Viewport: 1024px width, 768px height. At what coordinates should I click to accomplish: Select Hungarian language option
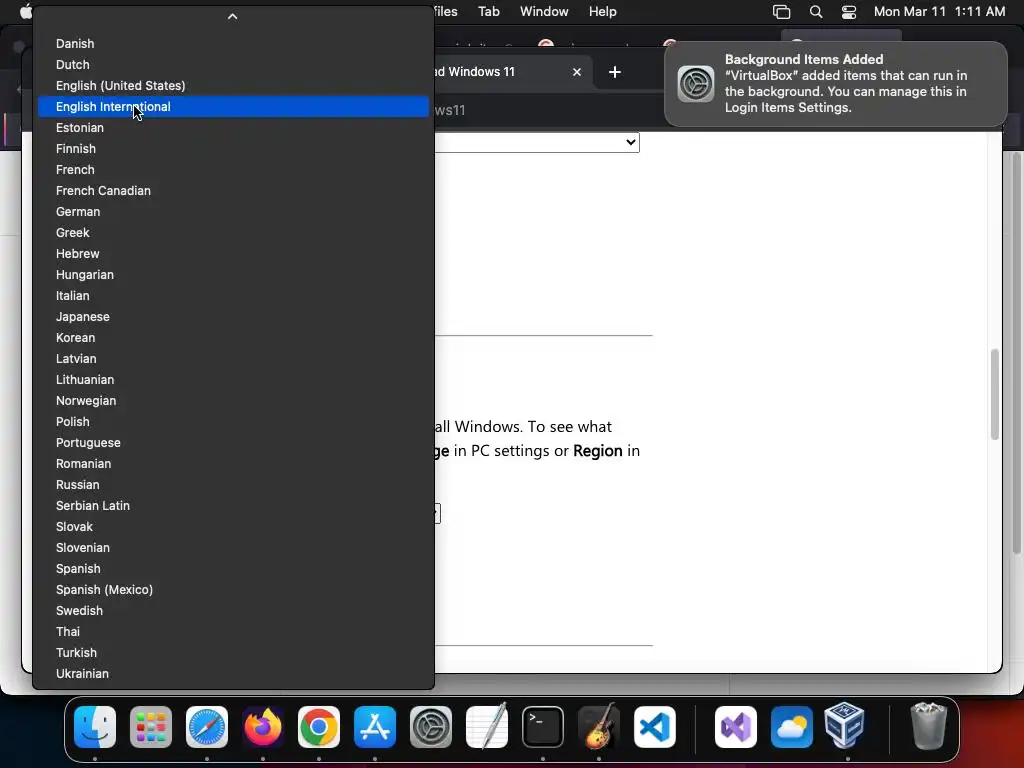(x=233, y=275)
